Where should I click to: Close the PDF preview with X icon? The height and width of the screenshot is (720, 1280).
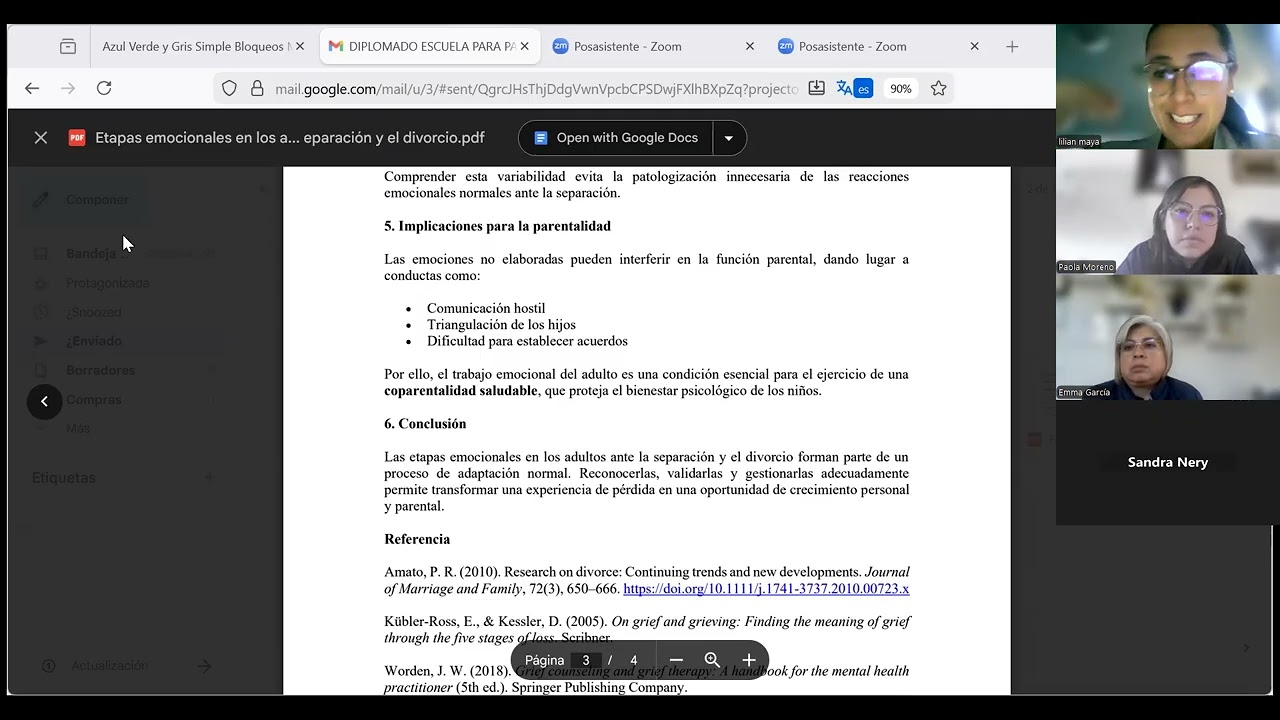(41, 138)
